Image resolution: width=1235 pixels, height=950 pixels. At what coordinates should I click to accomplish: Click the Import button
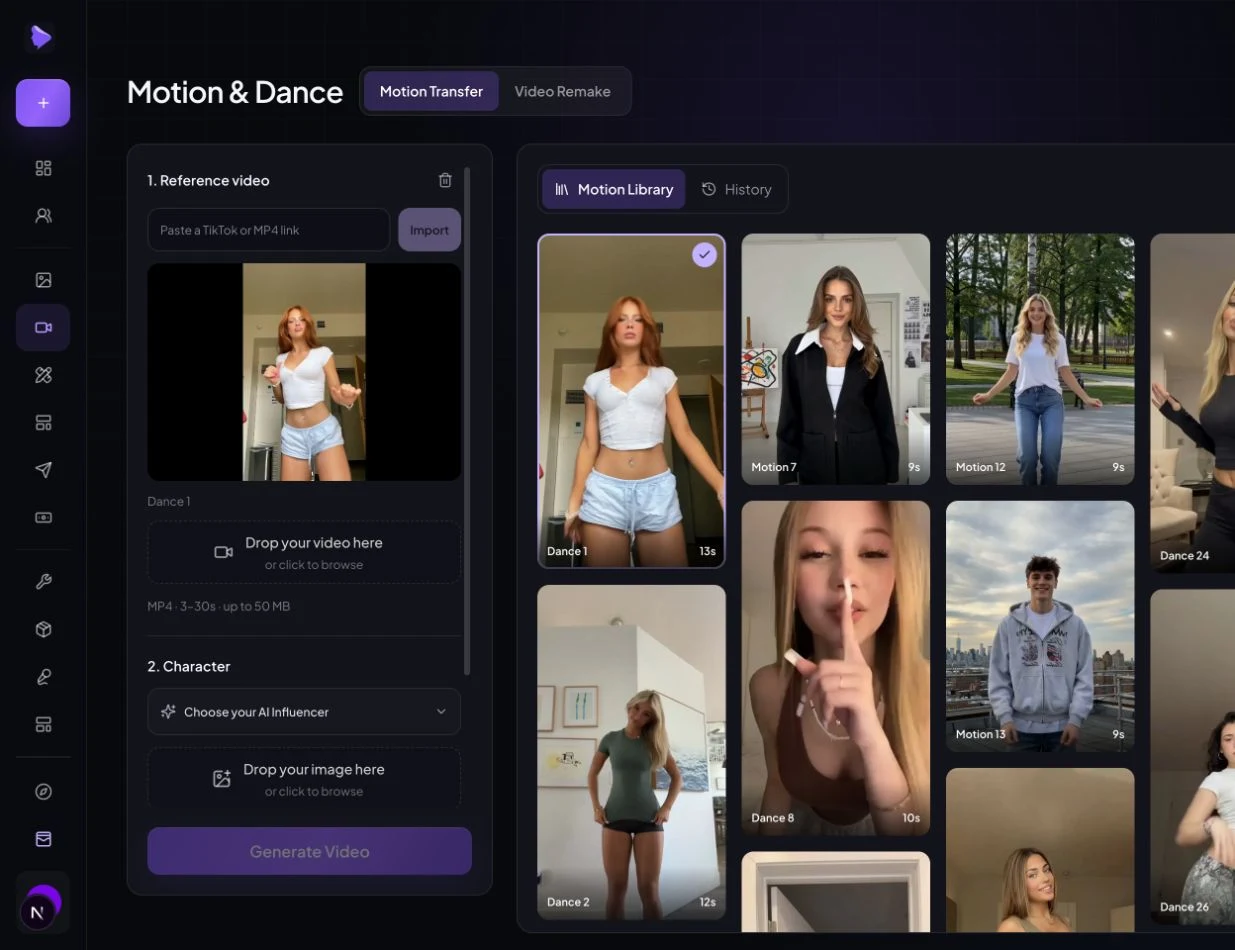pos(429,230)
